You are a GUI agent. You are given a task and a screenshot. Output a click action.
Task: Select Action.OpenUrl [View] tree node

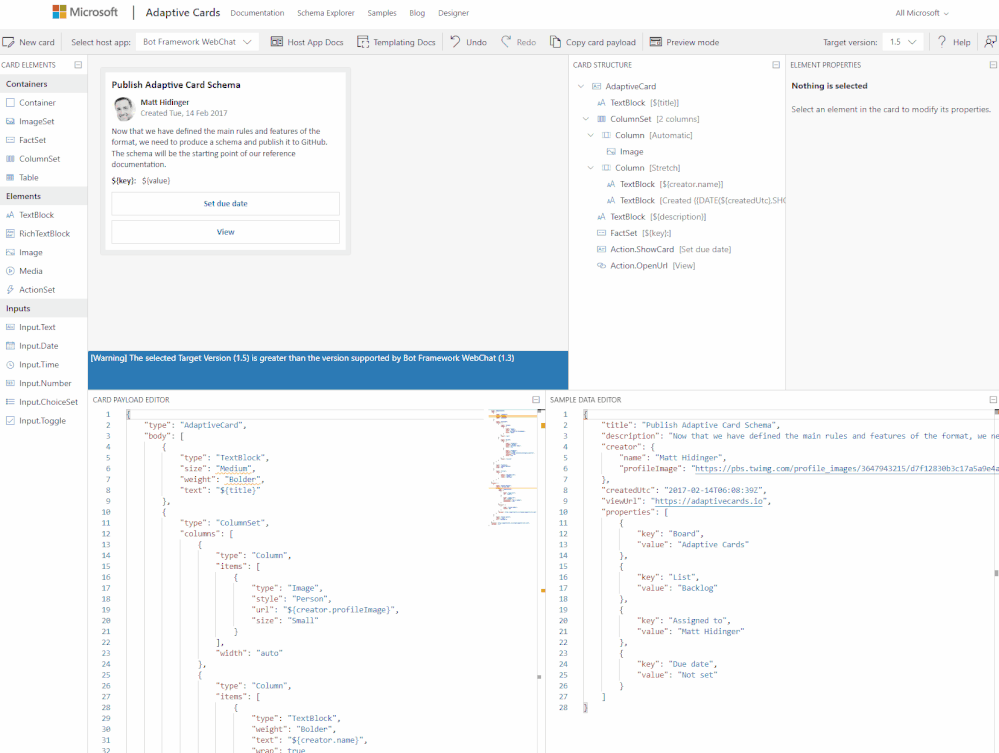pyautogui.click(x=646, y=266)
